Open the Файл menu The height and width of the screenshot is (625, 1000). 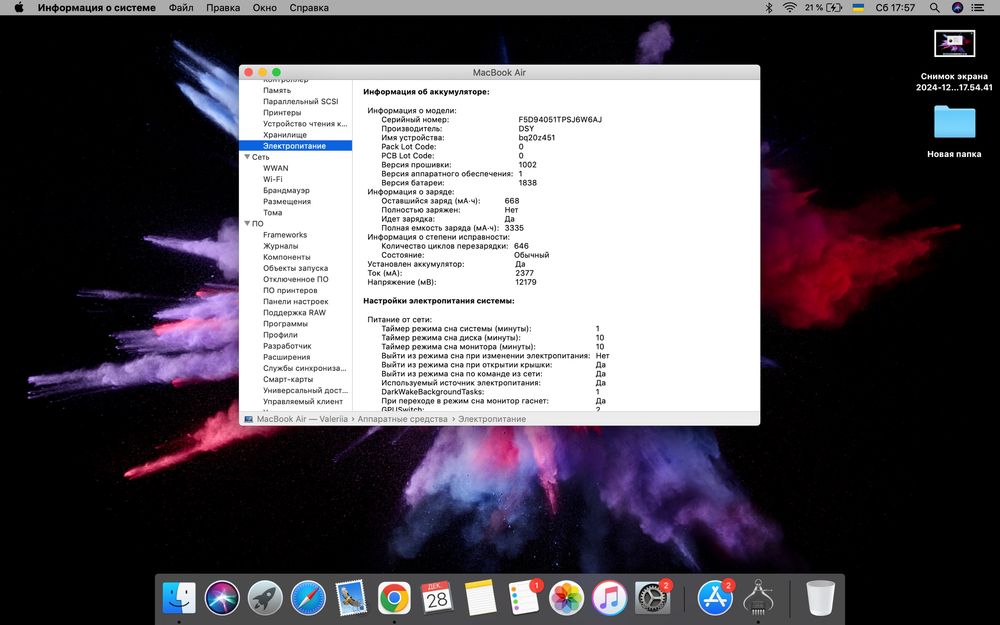[x=181, y=8]
